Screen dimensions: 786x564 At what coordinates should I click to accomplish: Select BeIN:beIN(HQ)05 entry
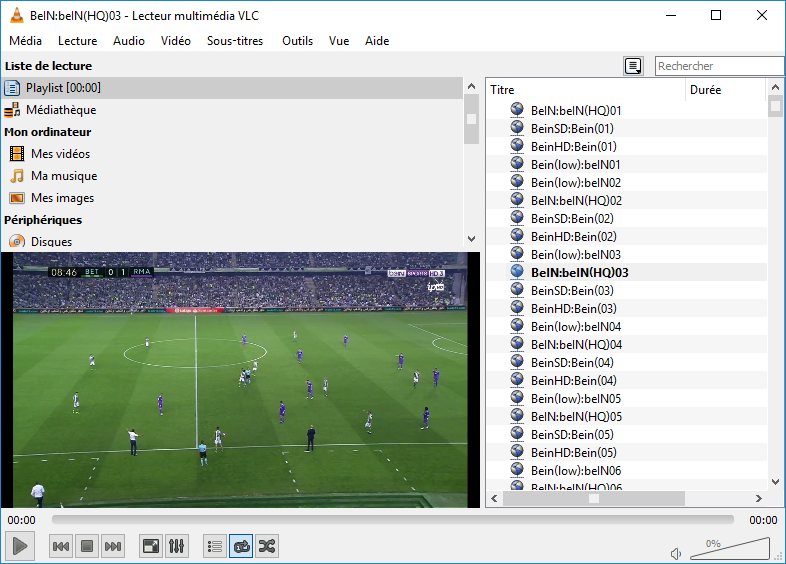coord(627,417)
